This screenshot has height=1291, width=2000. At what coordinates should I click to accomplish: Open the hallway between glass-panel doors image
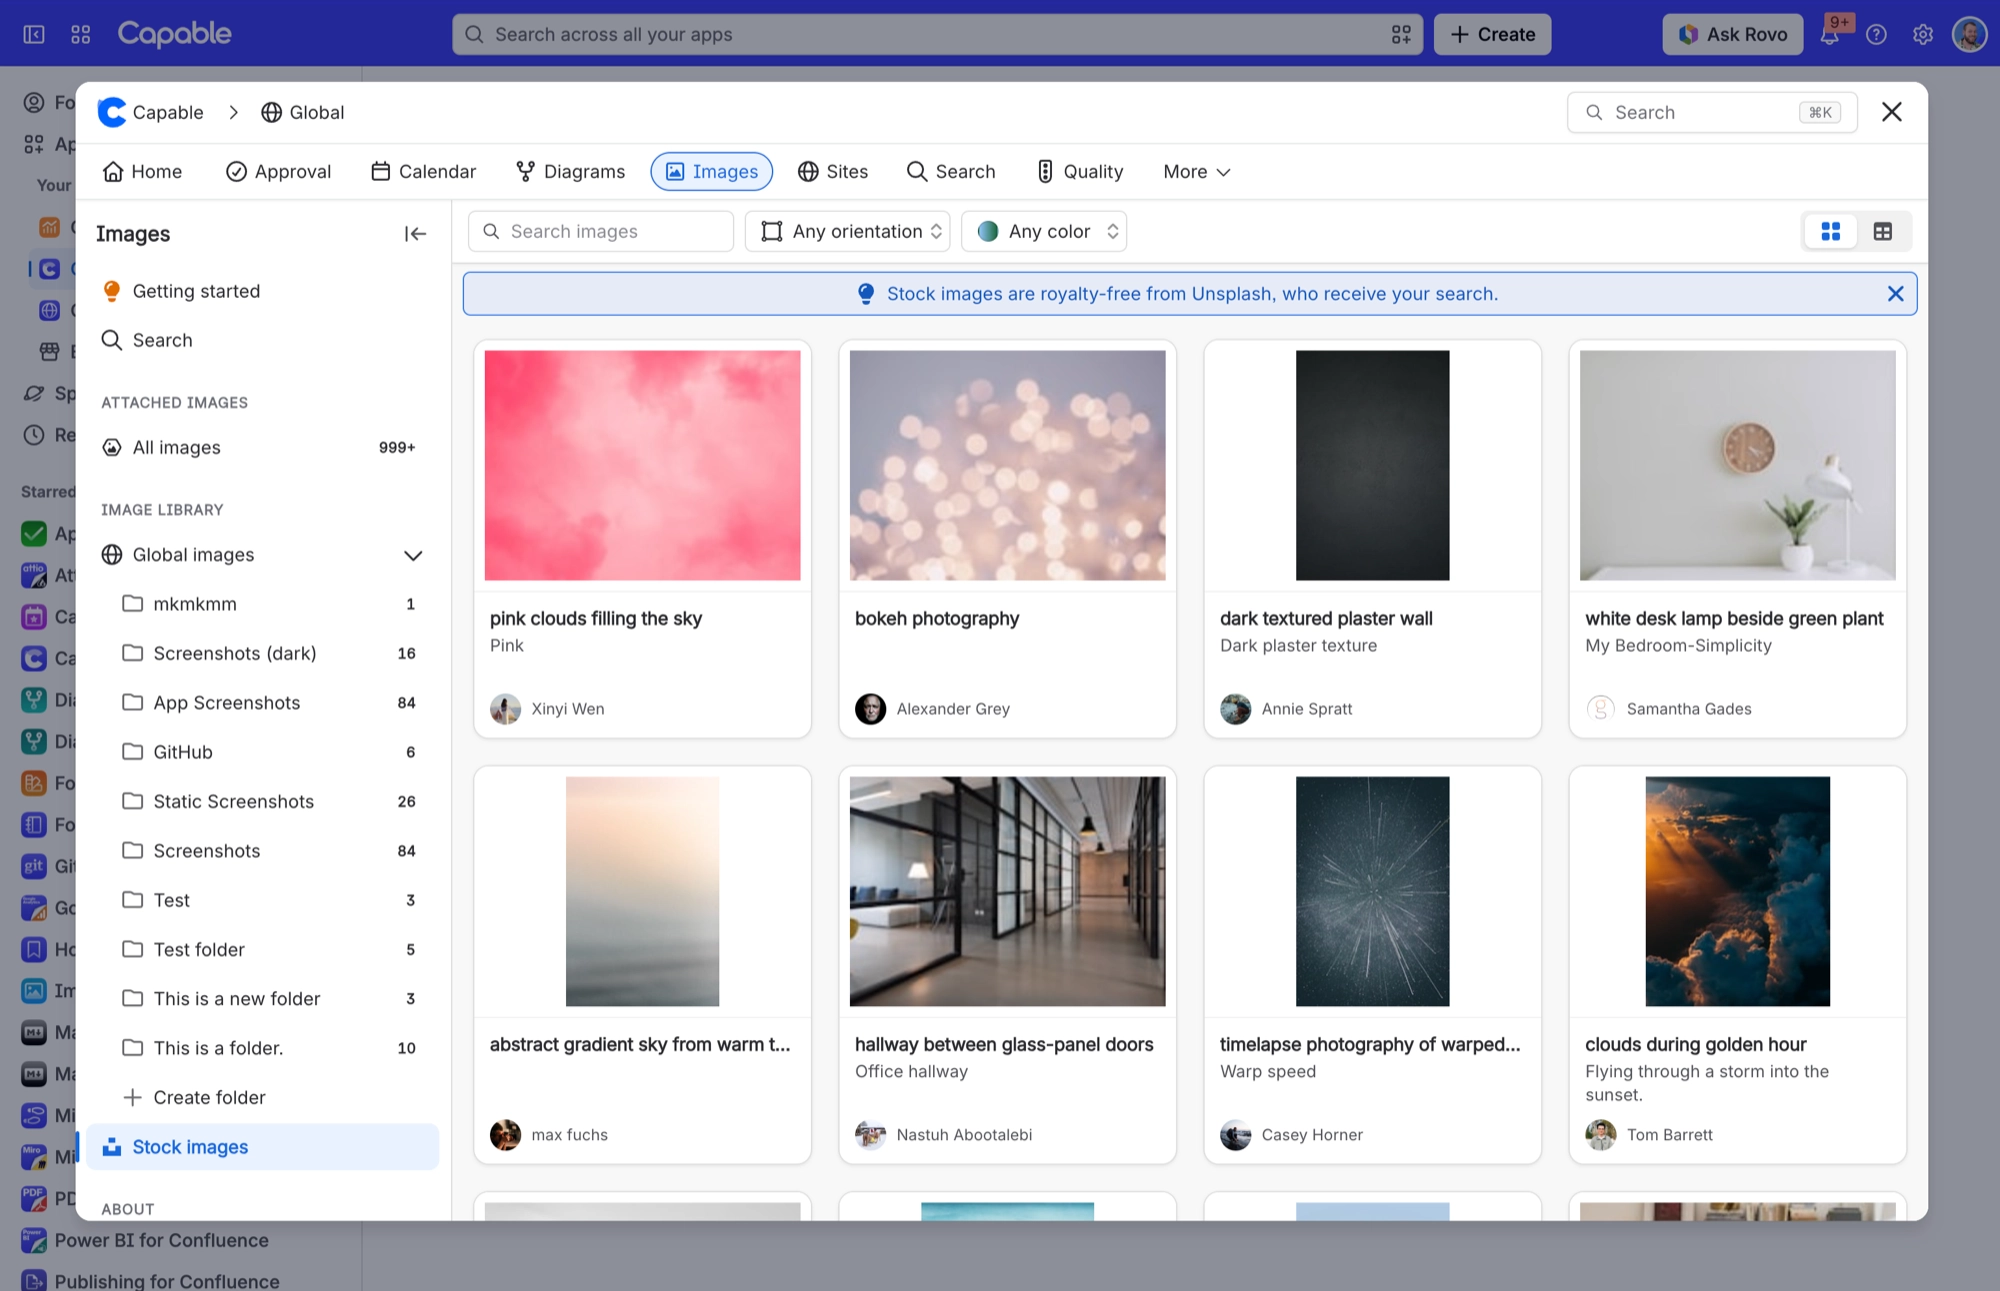tap(1007, 891)
